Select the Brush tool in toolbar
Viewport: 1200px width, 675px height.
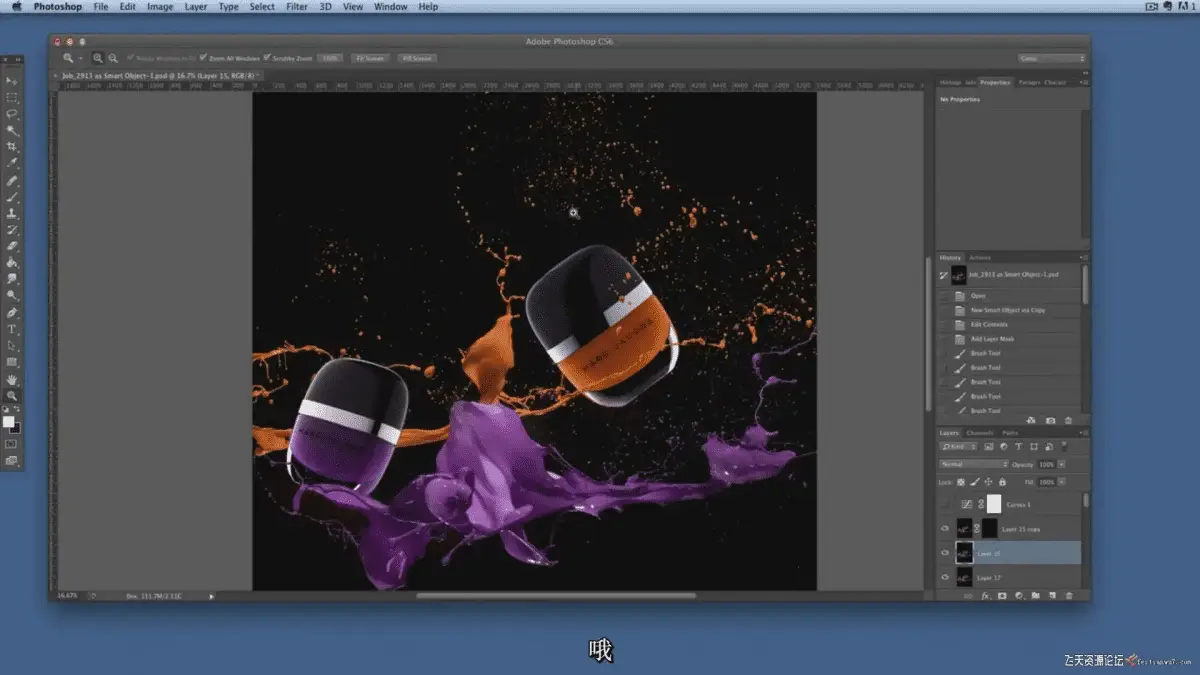(x=12, y=197)
